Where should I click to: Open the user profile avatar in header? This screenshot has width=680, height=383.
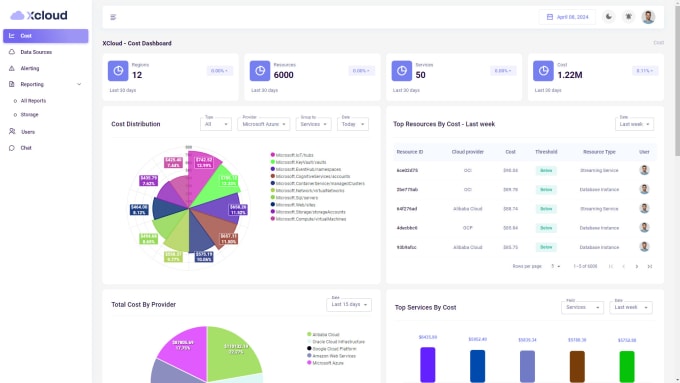click(648, 17)
